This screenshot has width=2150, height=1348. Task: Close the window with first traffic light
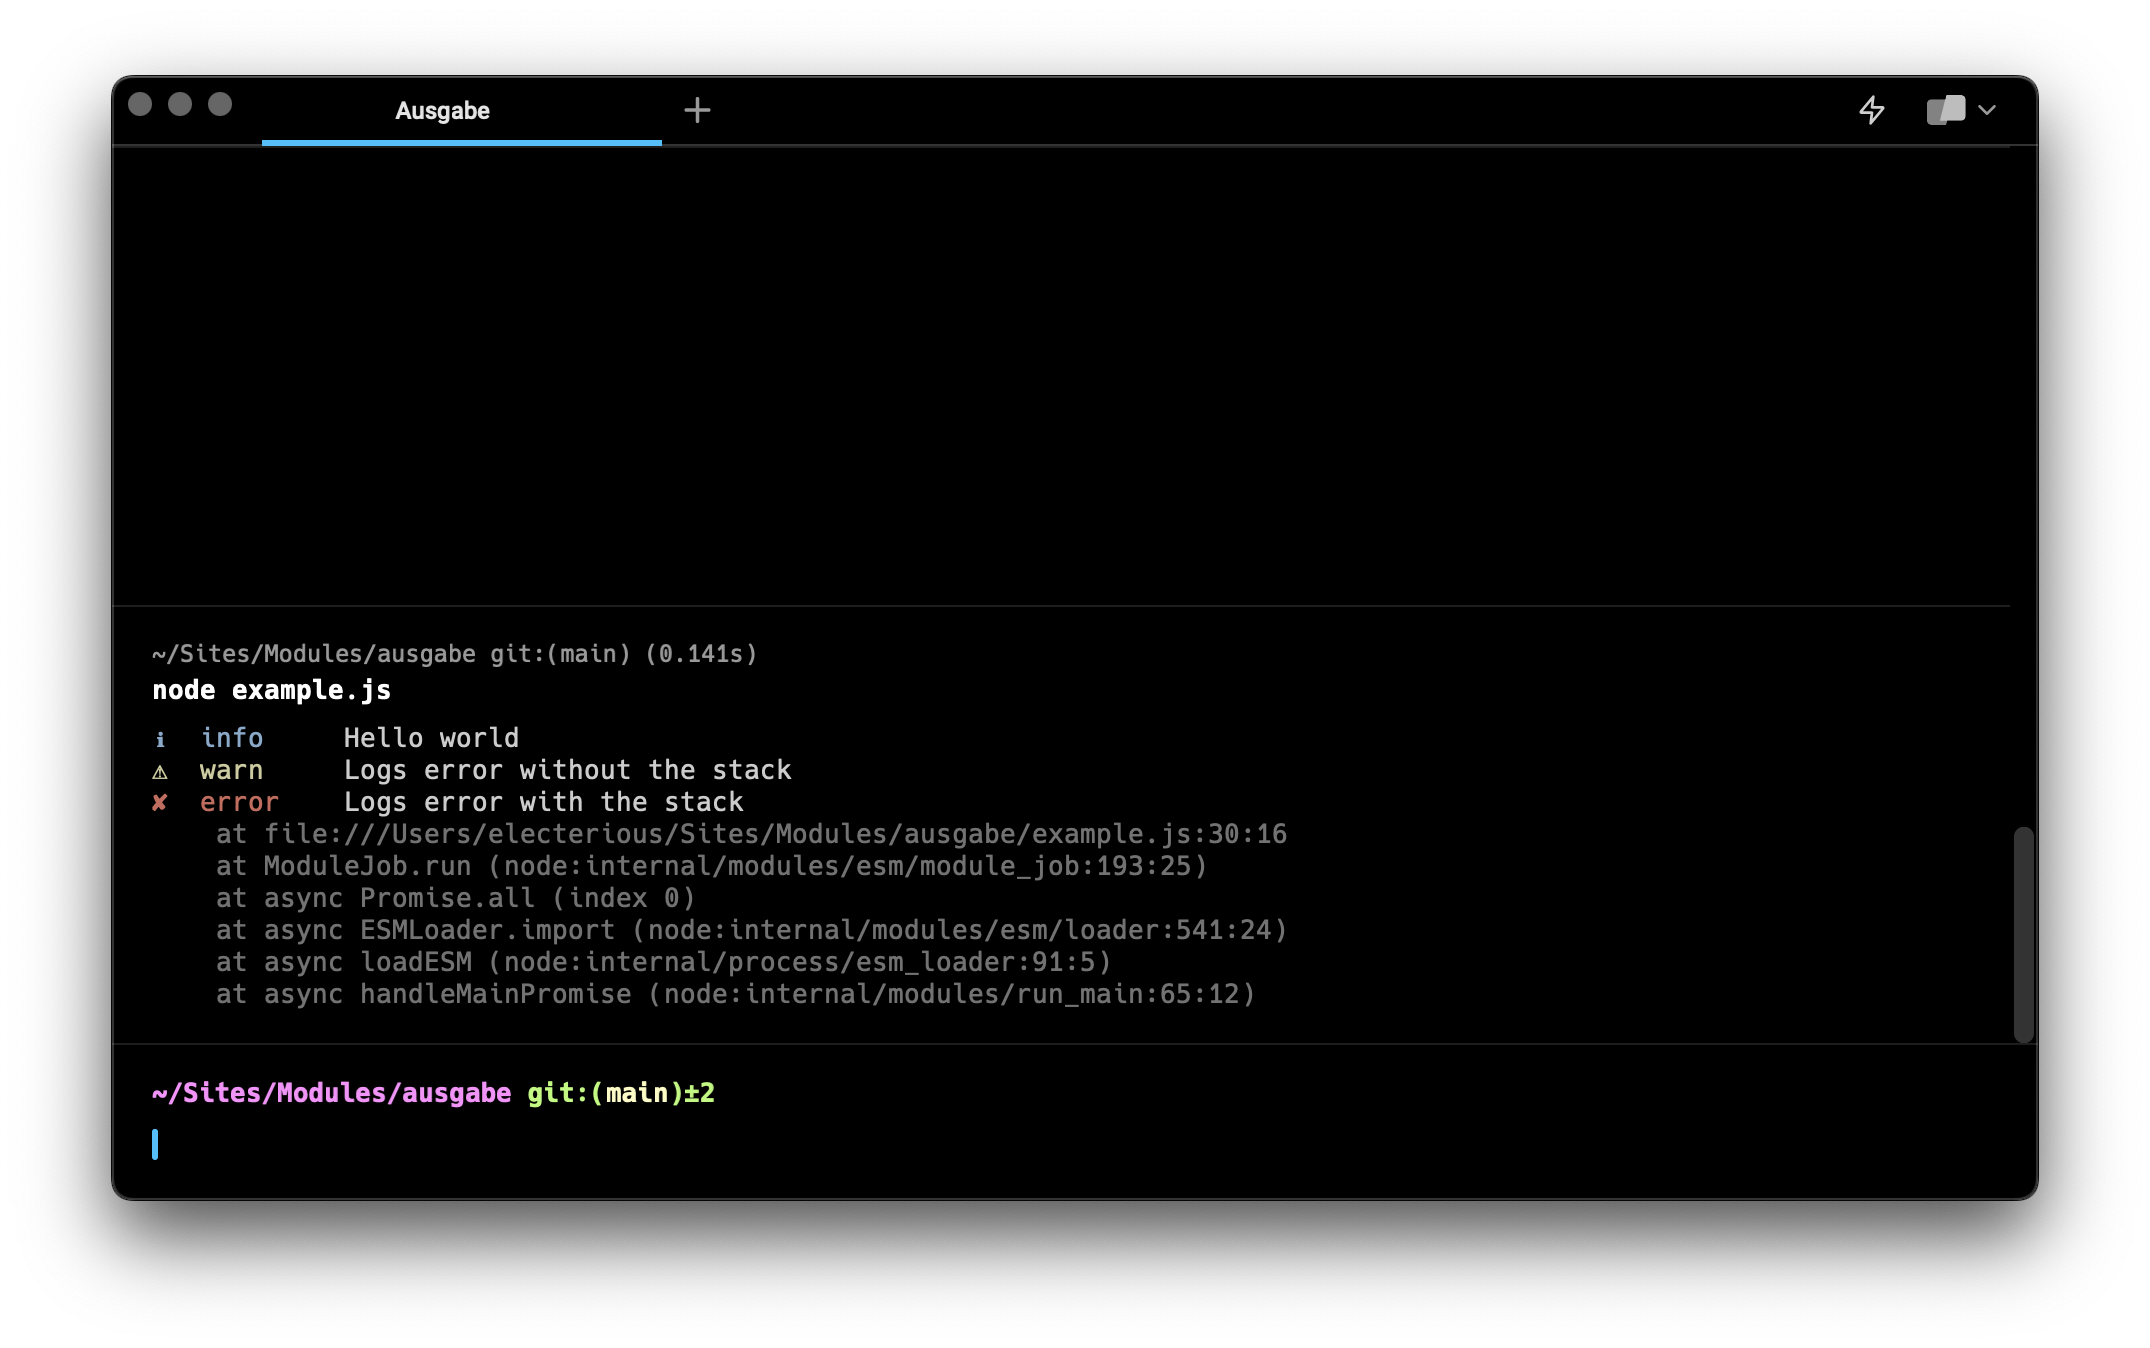[140, 104]
